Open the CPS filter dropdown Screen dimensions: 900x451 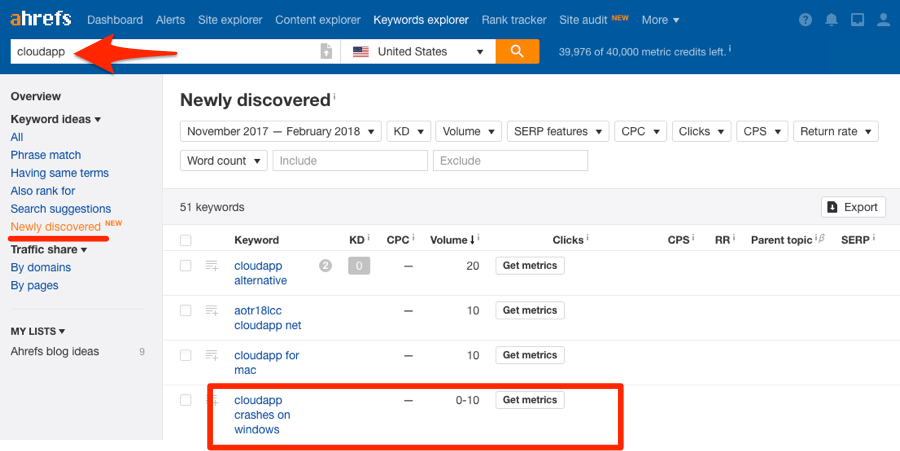[762, 131]
